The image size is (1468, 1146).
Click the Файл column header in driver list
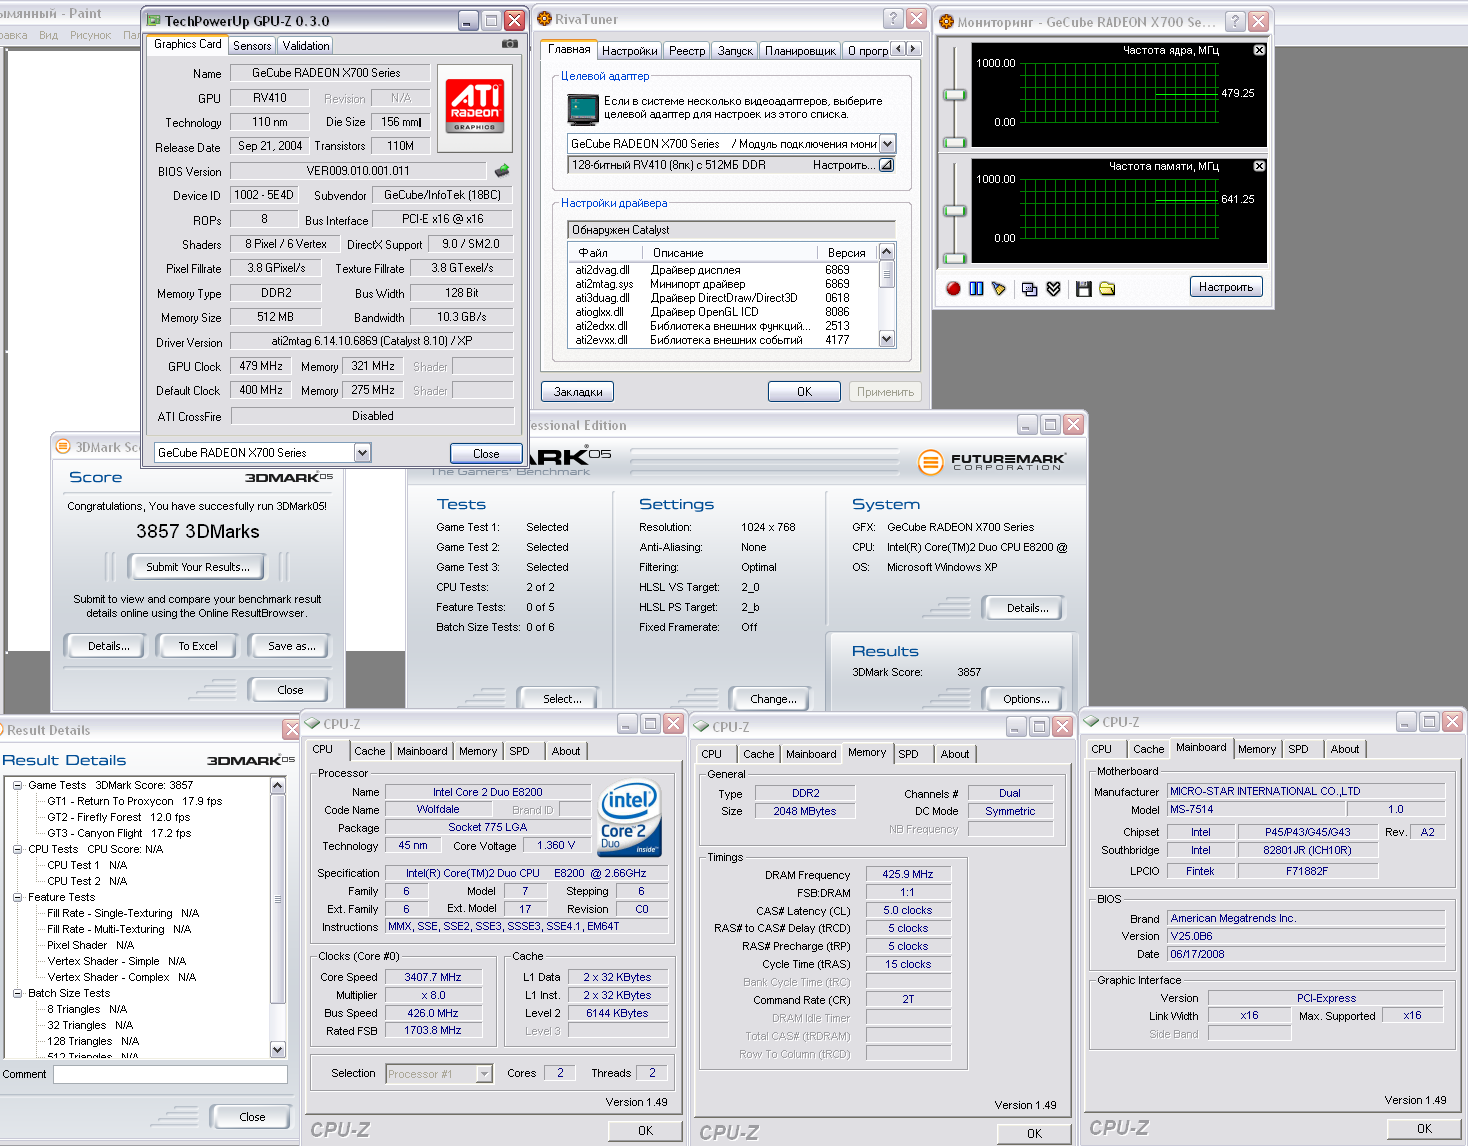coord(606,253)
